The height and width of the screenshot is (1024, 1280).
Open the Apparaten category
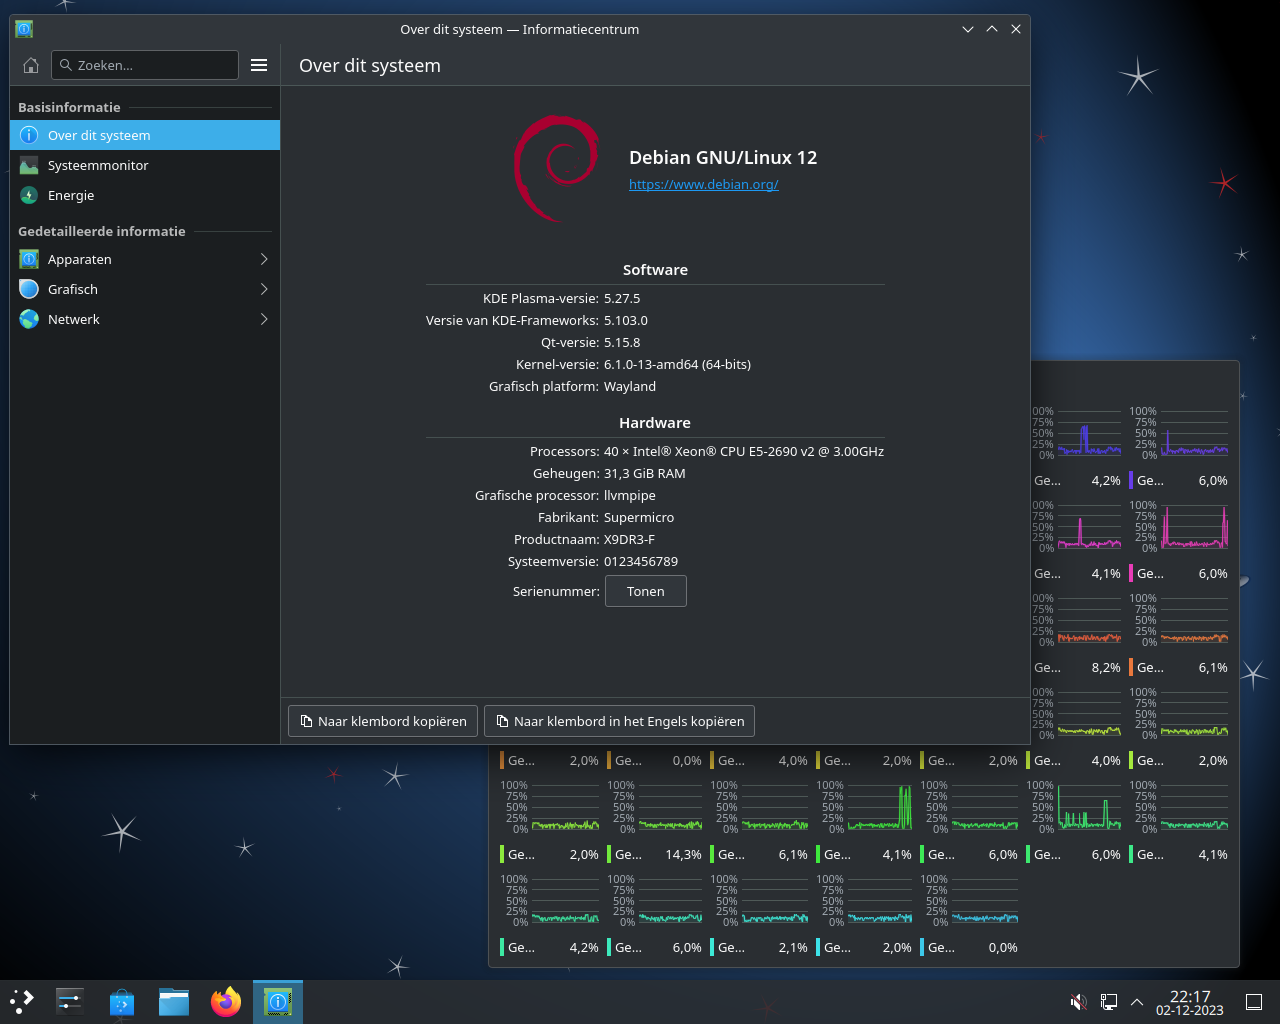coord(145,259)
